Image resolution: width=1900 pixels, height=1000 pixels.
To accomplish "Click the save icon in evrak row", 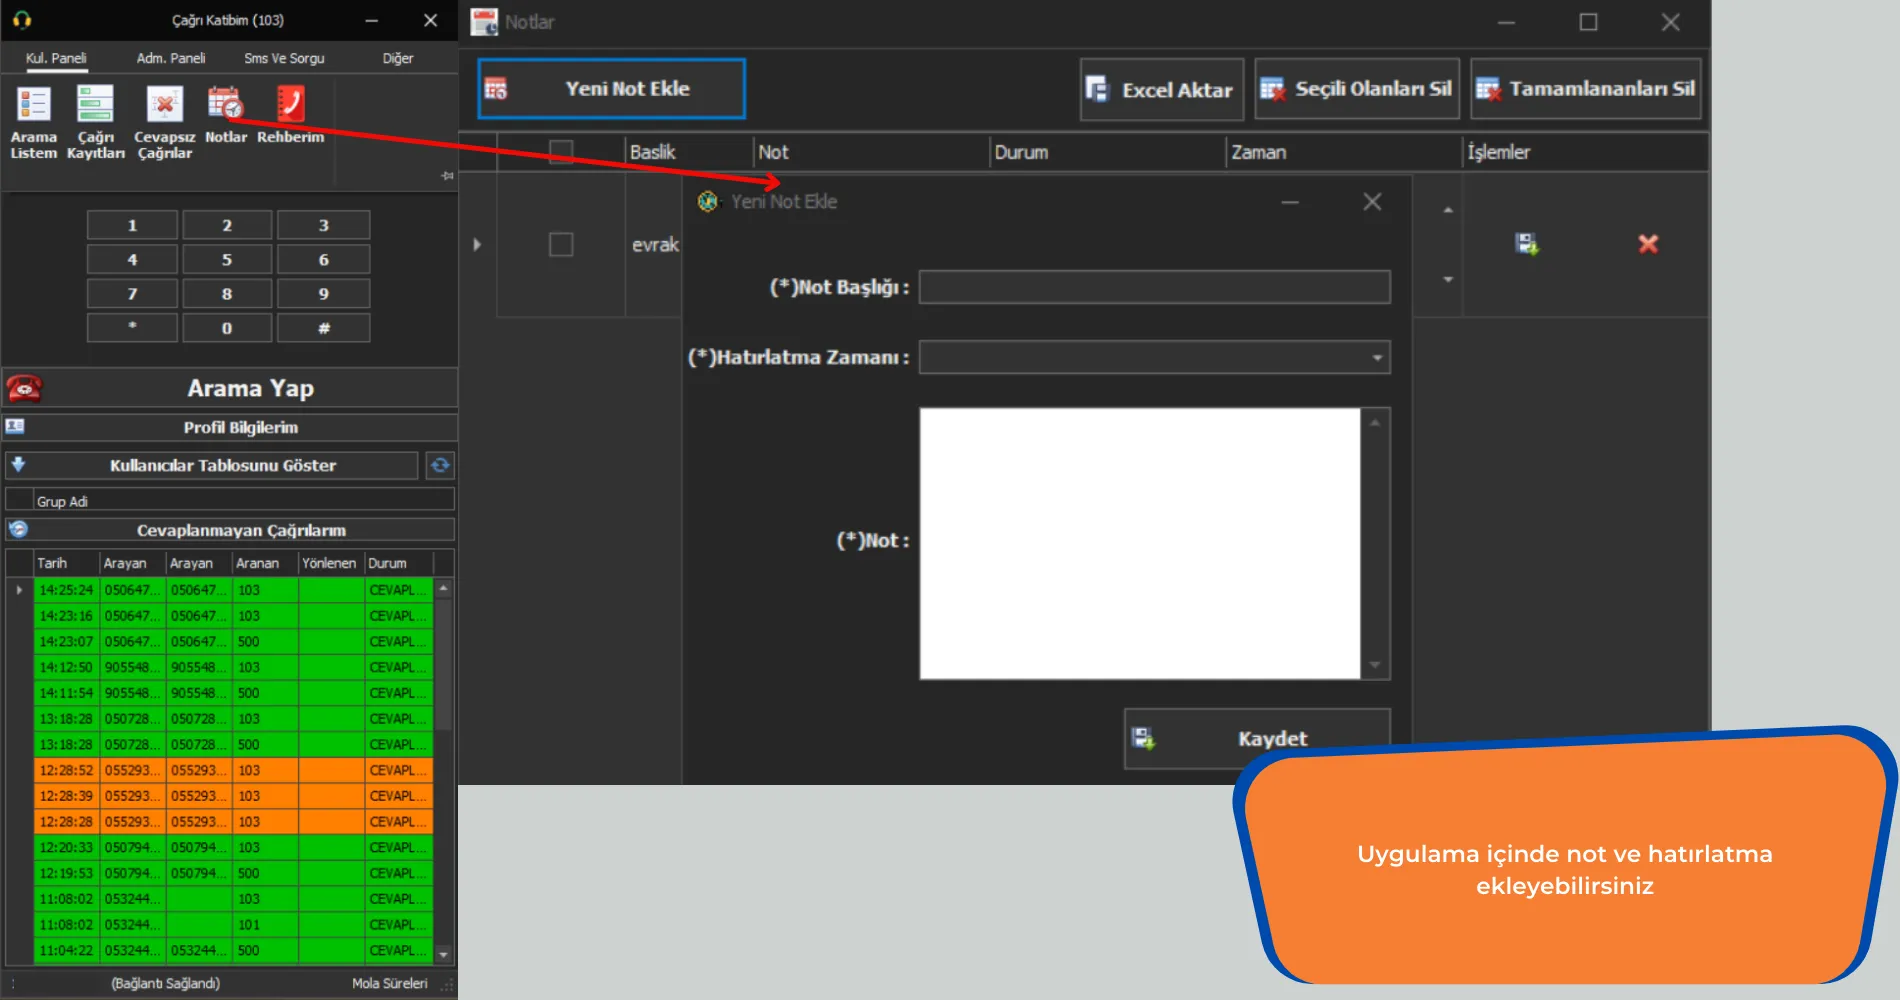I will (1527, 244).
